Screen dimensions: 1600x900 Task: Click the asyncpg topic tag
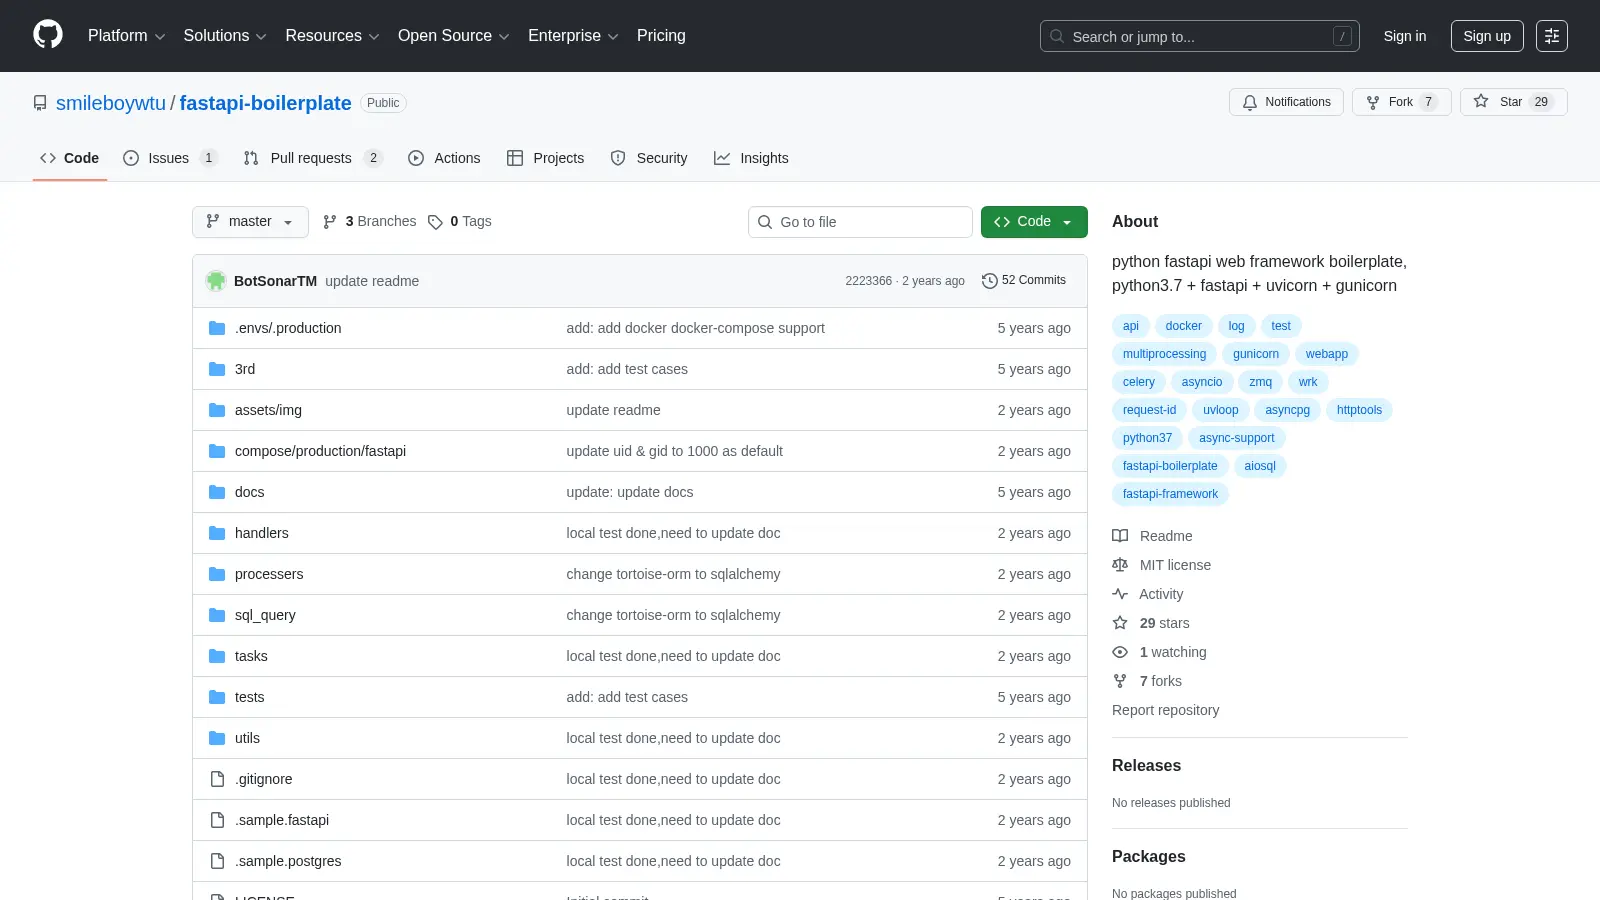(1287, 410)
